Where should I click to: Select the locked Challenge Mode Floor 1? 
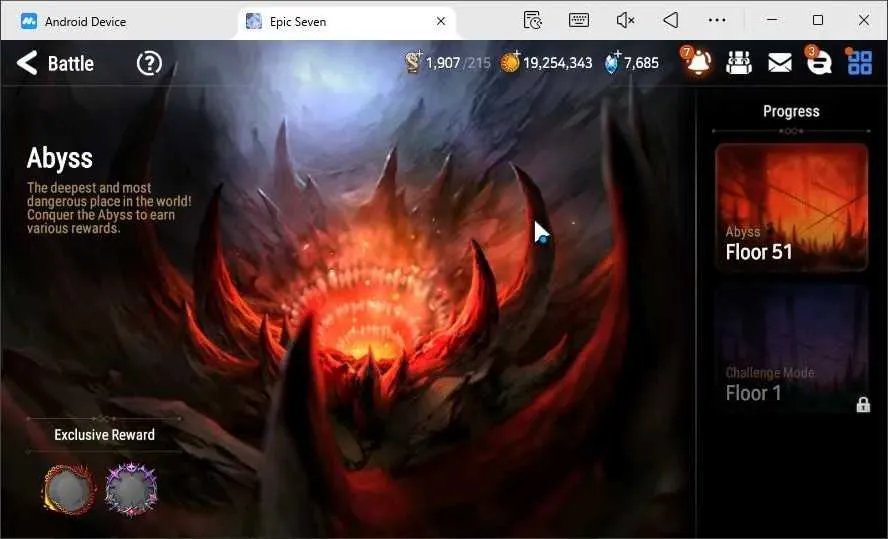point(791,350)
